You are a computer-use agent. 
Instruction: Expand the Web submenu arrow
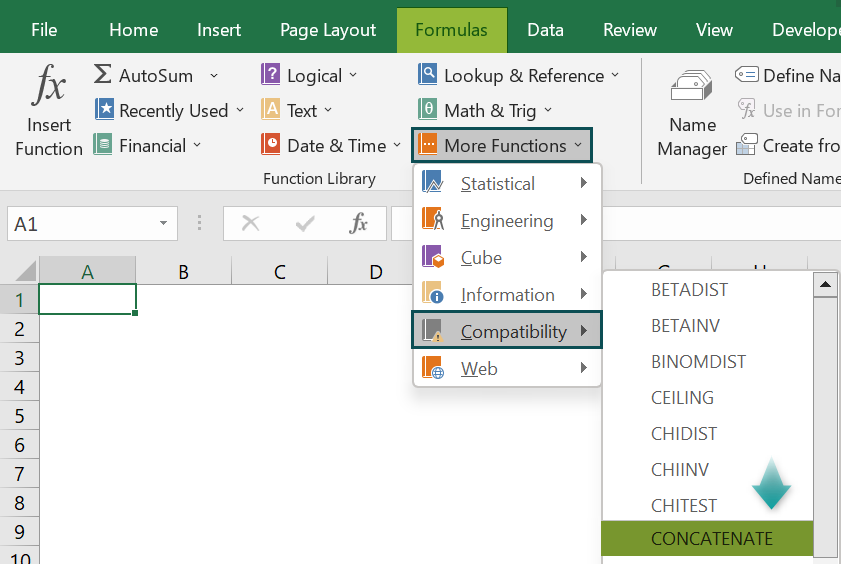tap(584, 368)
